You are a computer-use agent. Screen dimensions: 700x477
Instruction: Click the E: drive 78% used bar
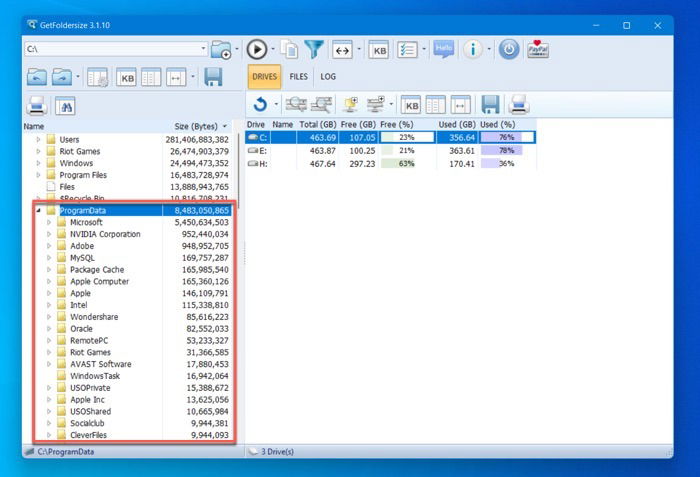(507, 151)
